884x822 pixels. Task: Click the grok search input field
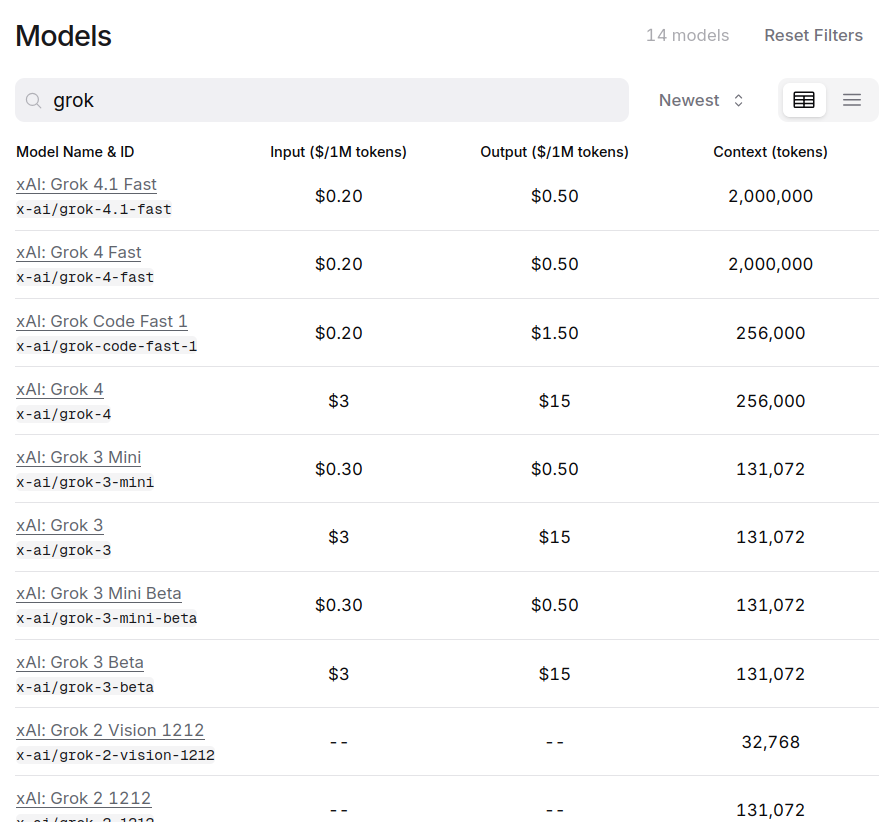pos(330,100)
